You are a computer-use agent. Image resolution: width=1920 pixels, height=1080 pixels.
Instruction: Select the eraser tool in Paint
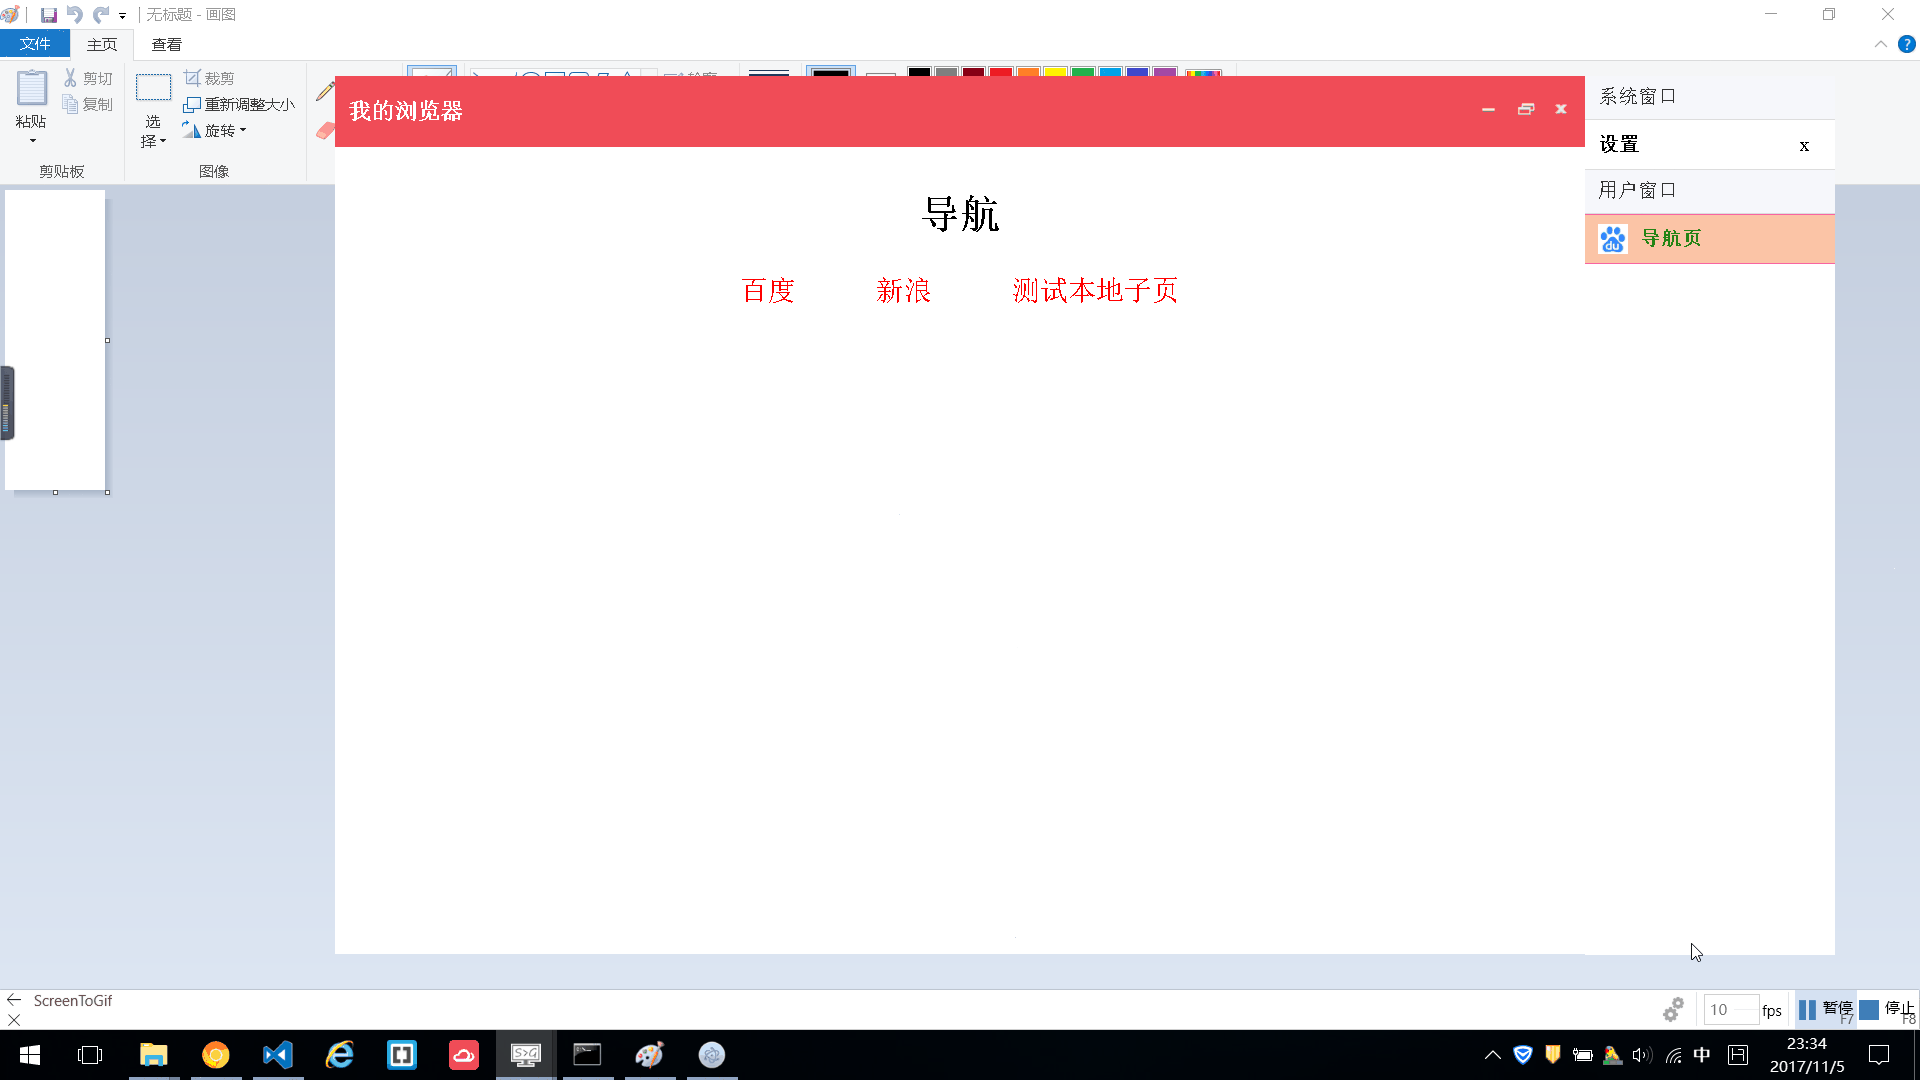coord(325,130)
